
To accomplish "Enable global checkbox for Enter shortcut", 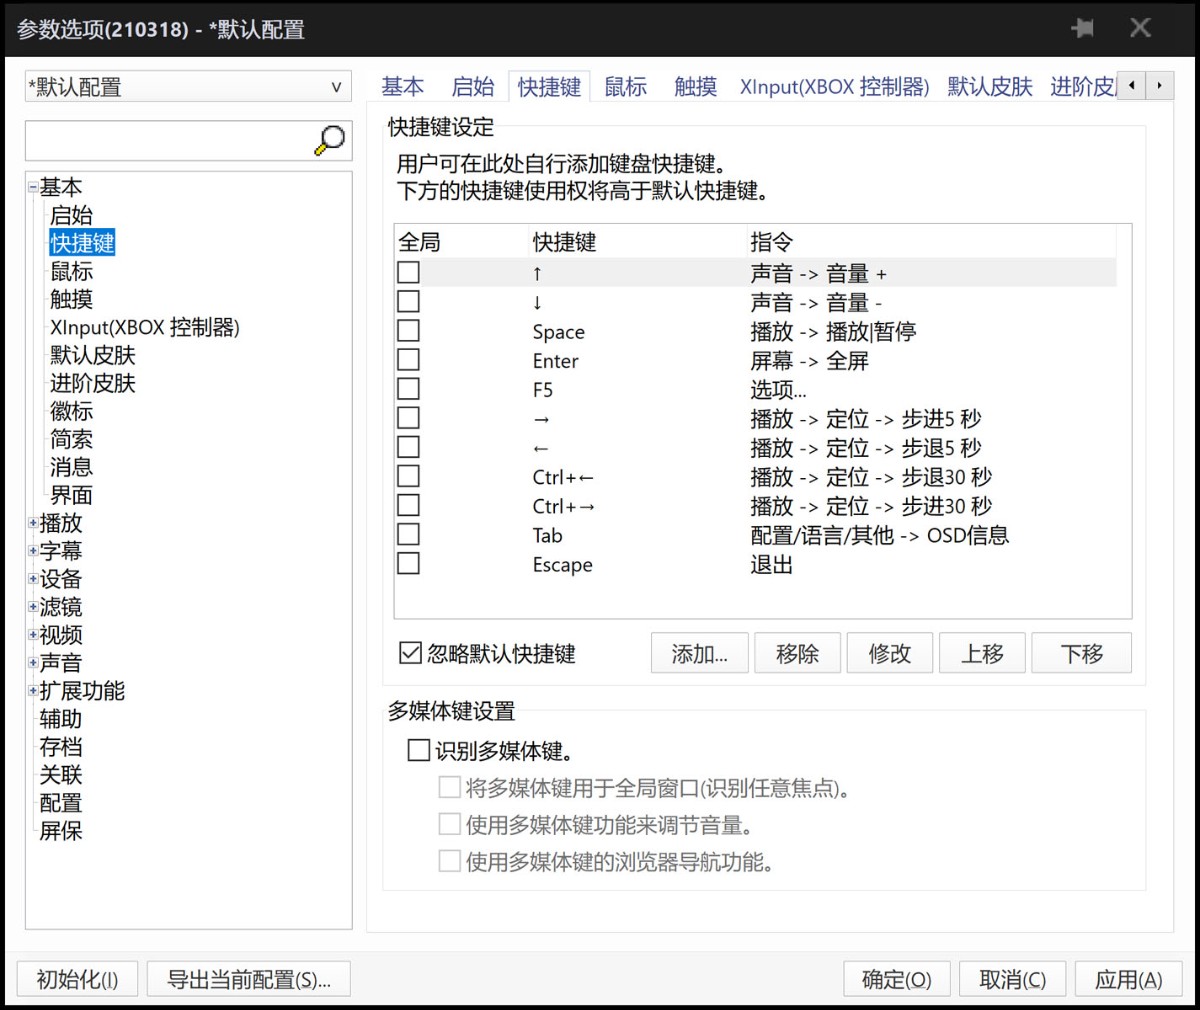I will point(408,359).
